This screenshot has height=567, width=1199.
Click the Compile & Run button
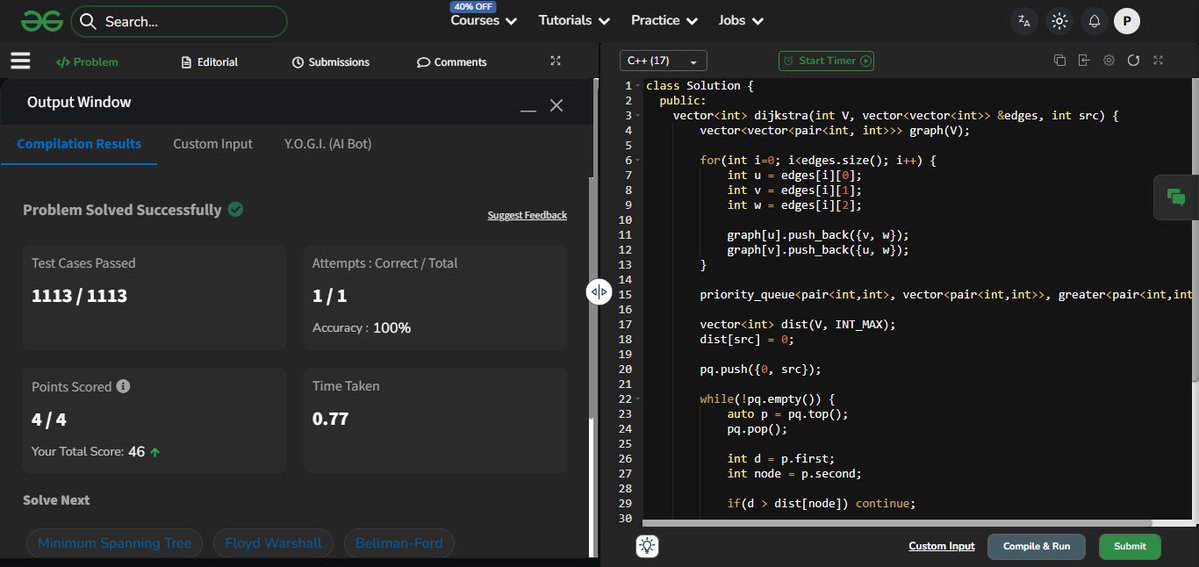coord(1036,546)
